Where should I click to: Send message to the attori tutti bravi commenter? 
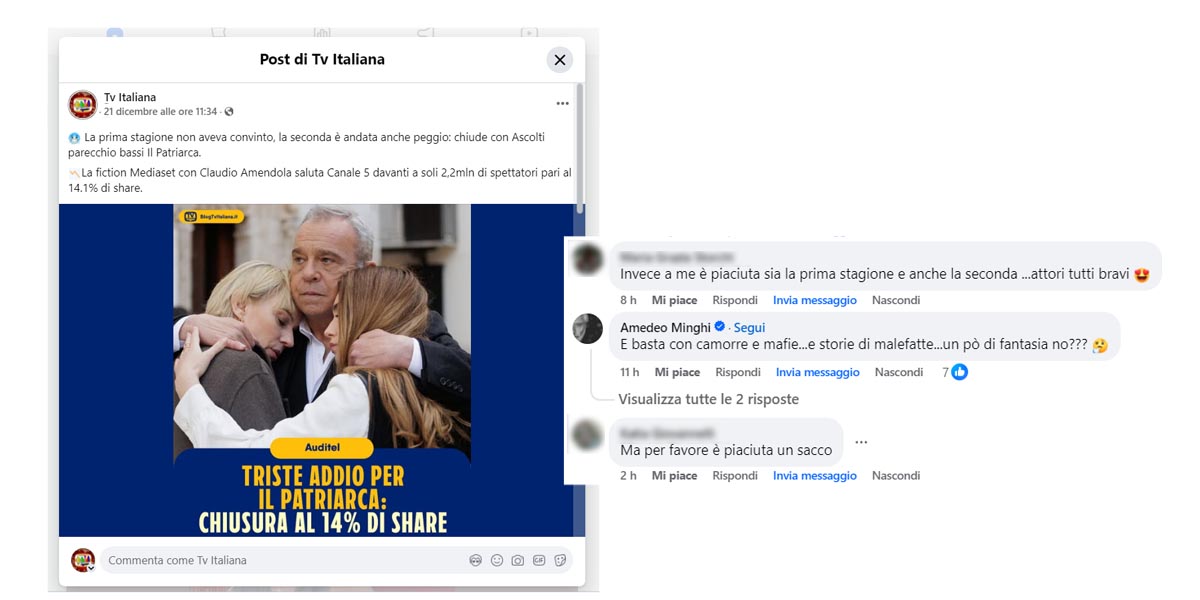[x=815, y=300]
